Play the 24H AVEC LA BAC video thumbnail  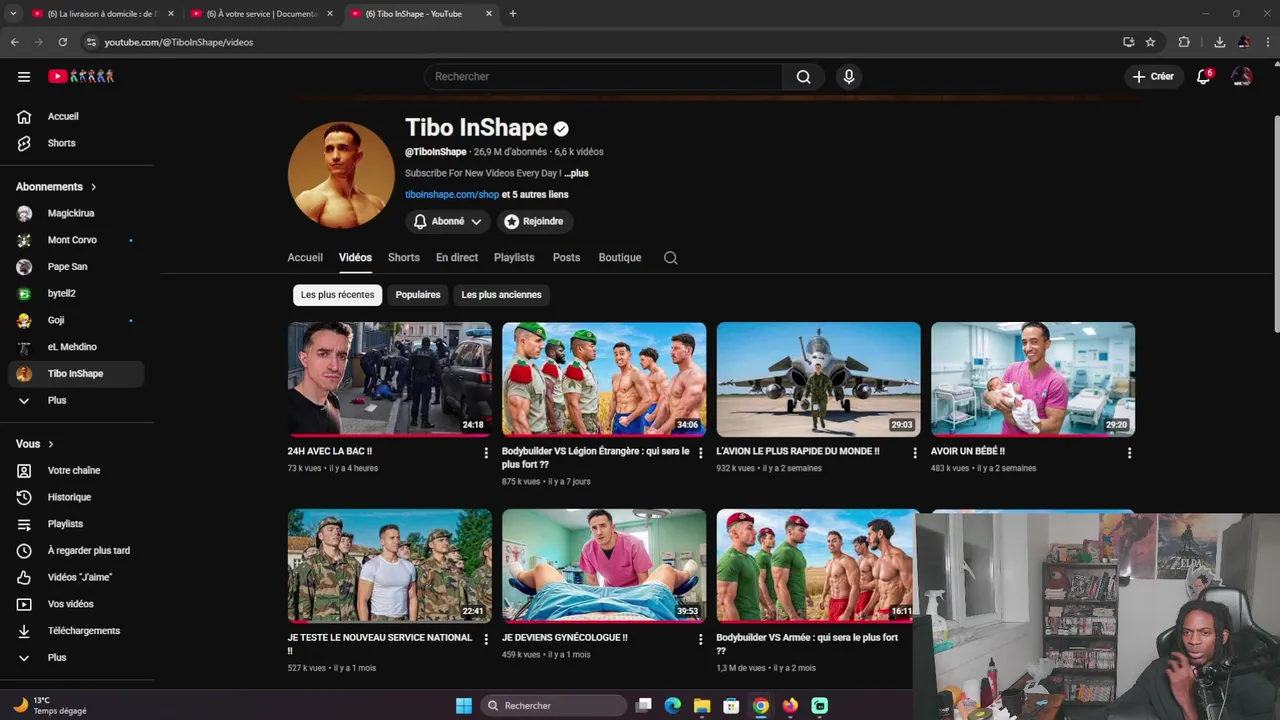(390, 379)
